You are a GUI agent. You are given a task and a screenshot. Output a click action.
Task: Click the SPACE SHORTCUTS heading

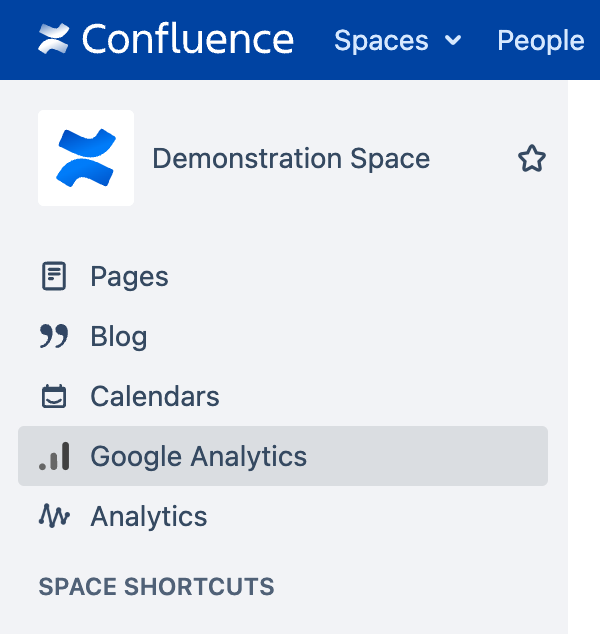pos(156,586)
